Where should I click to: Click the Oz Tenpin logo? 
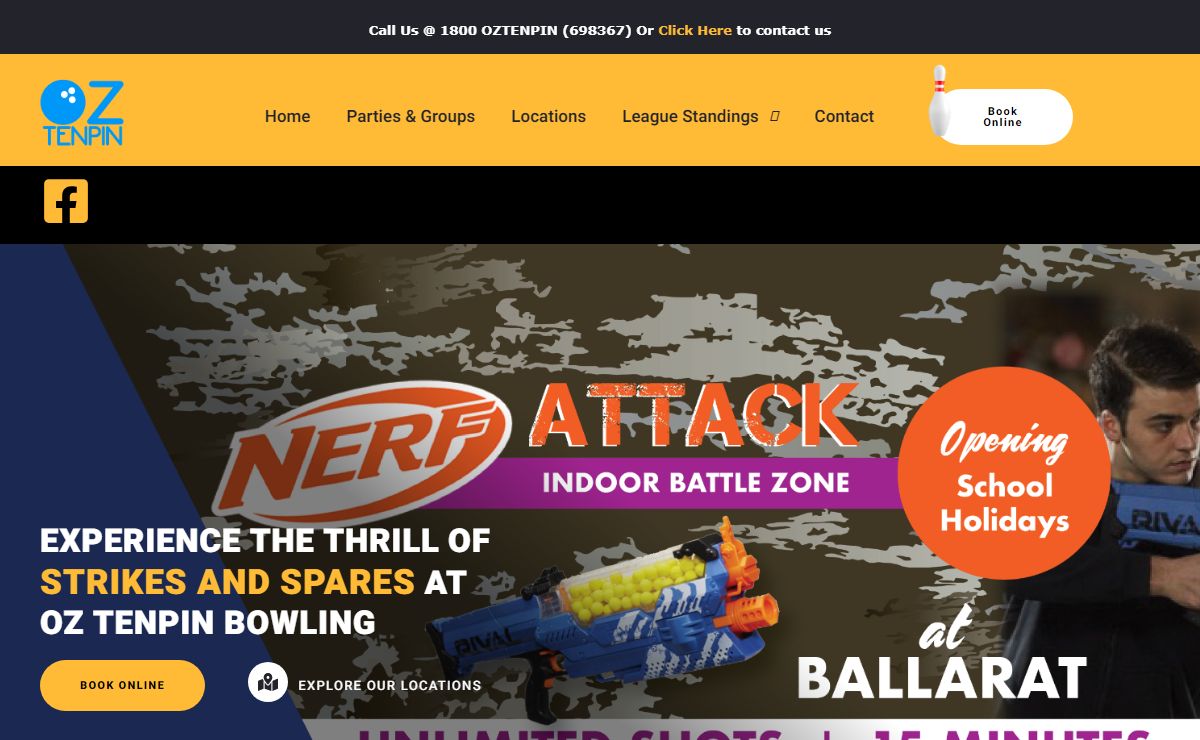click(82, 113)
